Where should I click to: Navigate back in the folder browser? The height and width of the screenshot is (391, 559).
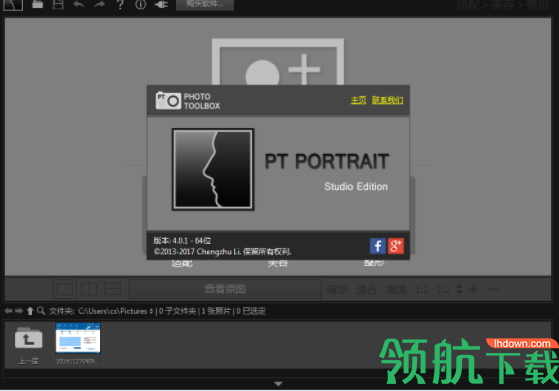point(9,311)
